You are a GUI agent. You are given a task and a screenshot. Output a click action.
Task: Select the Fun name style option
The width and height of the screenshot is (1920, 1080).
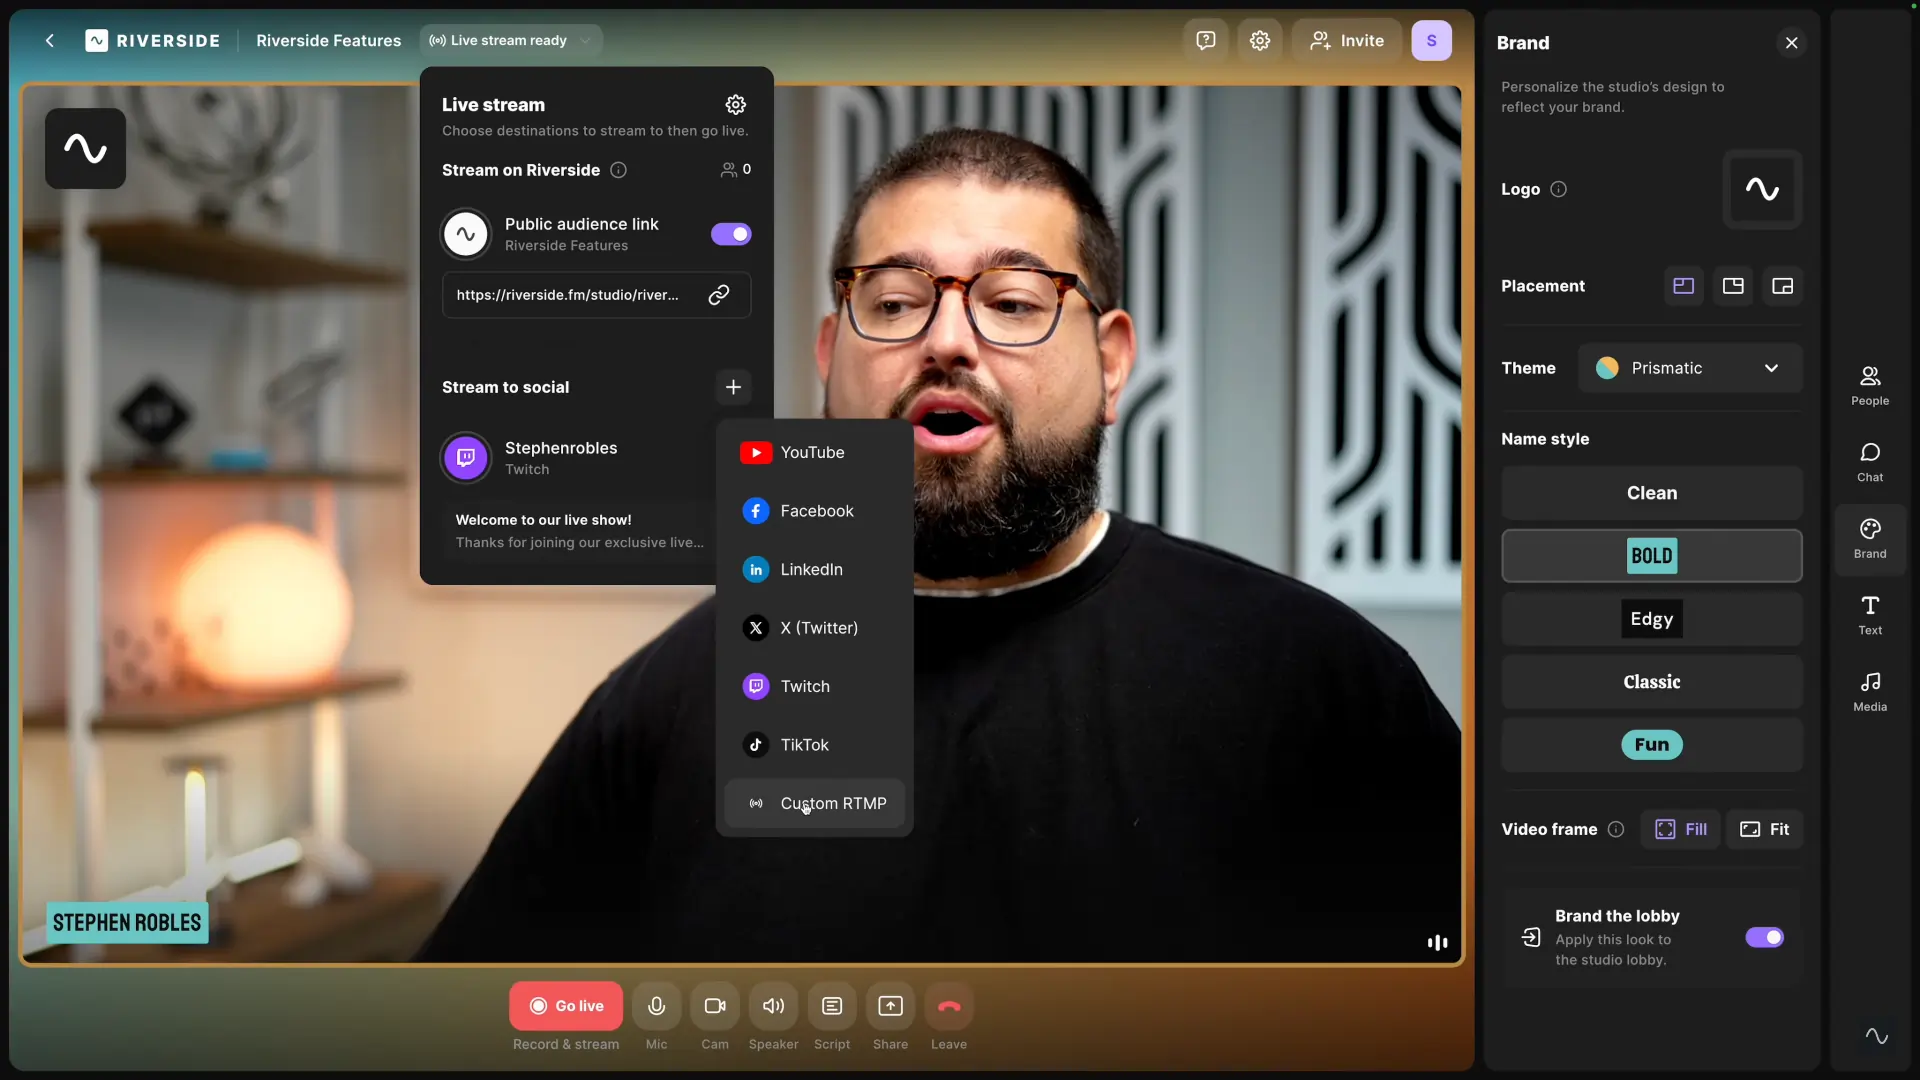[x=1651, y=744]
